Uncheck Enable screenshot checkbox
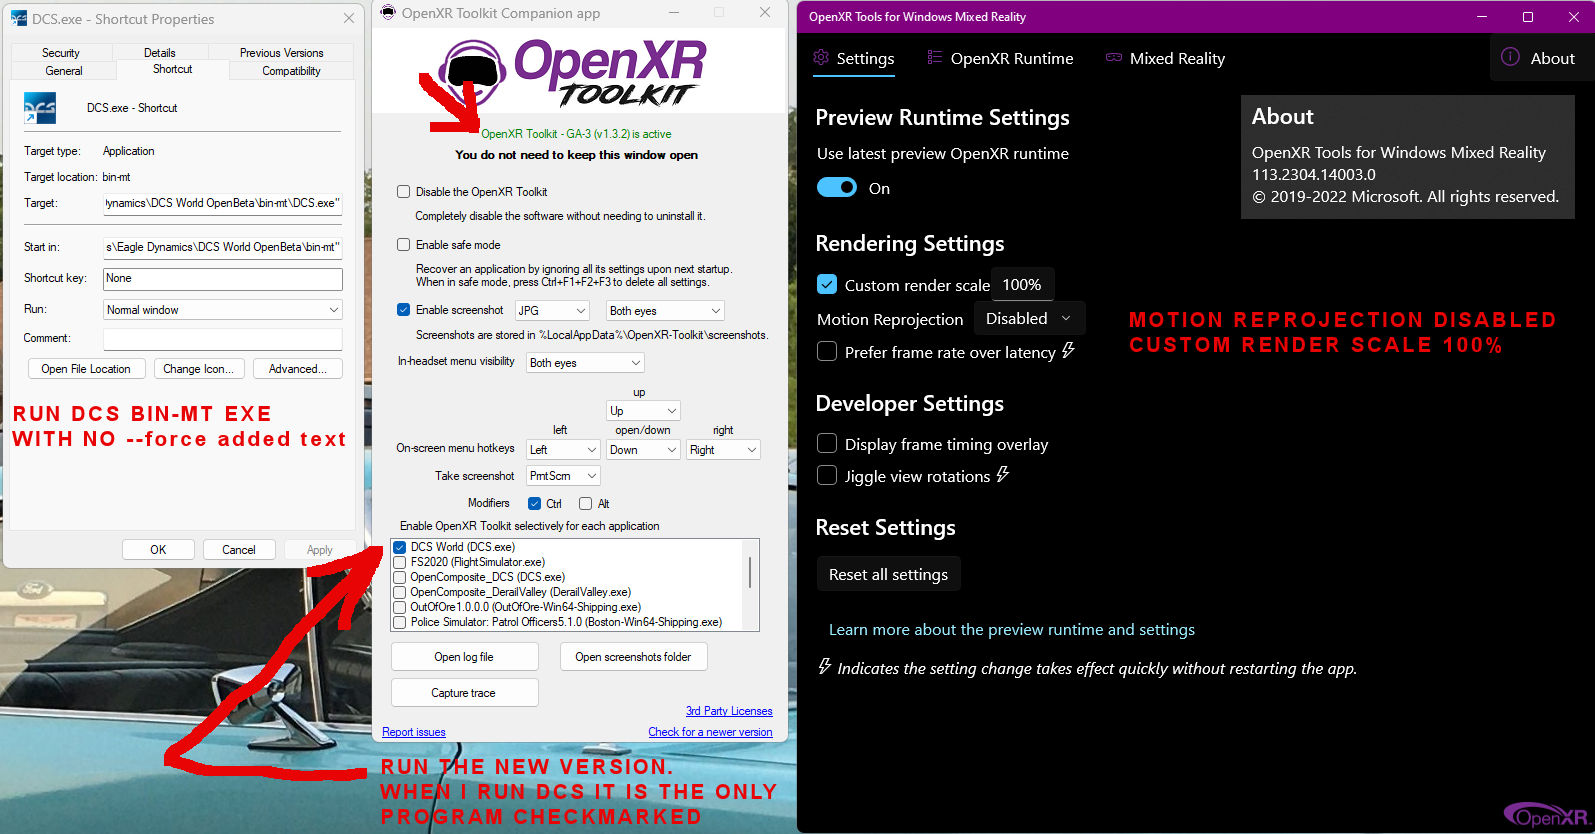The image size is (1595, 834). click(404, 310)
